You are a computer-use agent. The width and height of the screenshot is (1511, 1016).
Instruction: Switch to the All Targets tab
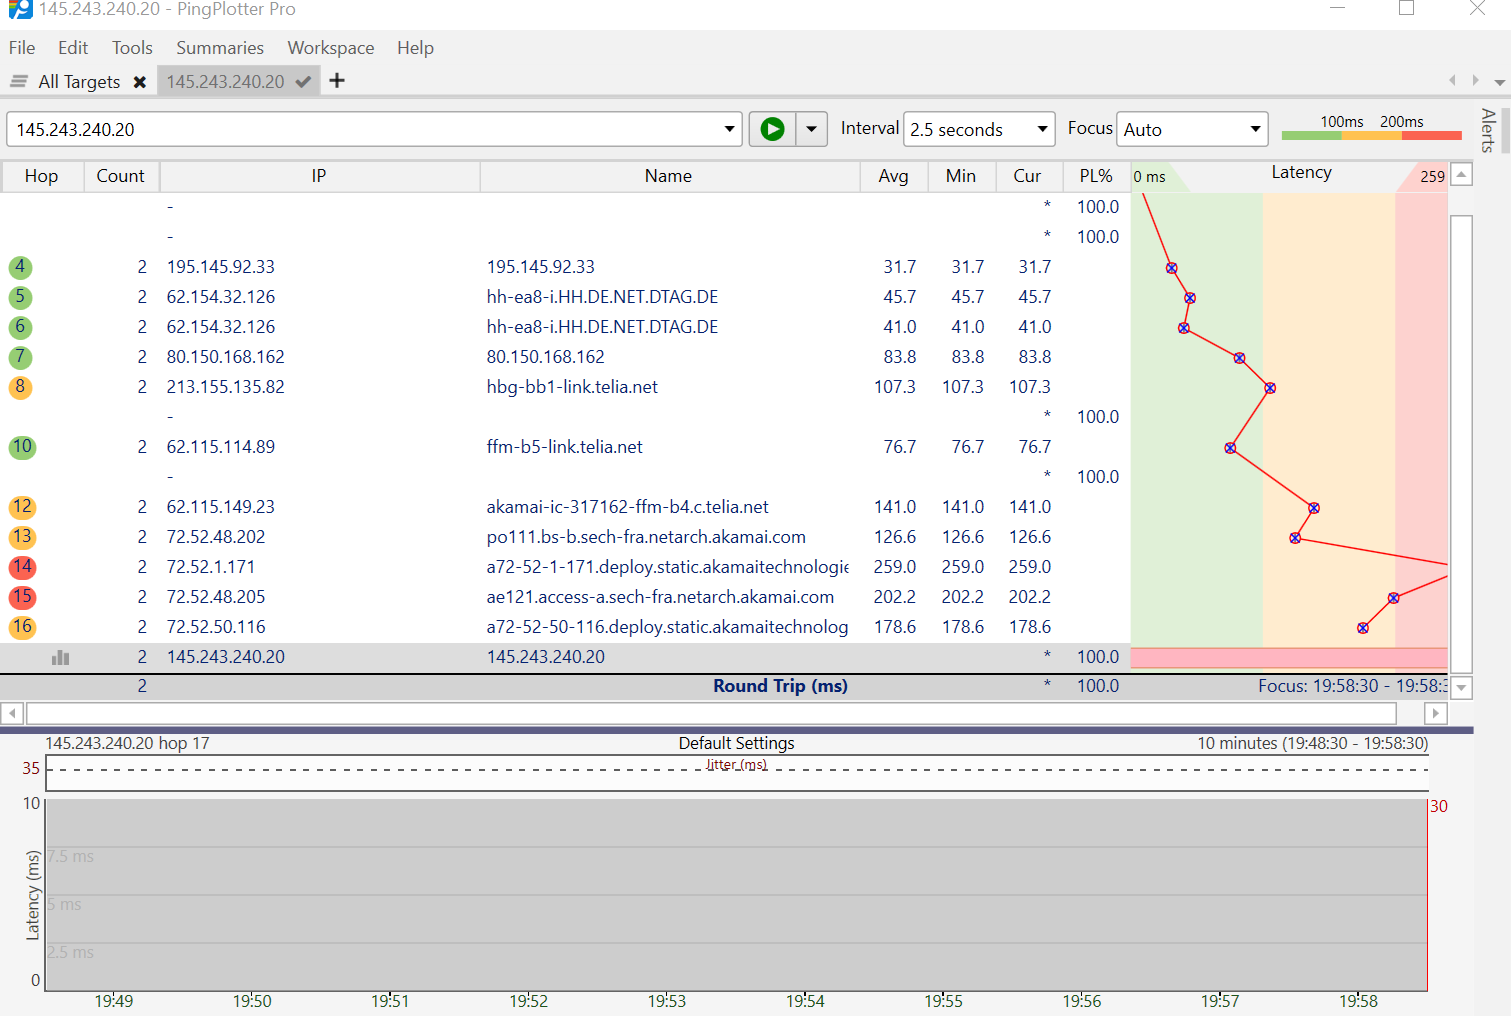(79, 82)
